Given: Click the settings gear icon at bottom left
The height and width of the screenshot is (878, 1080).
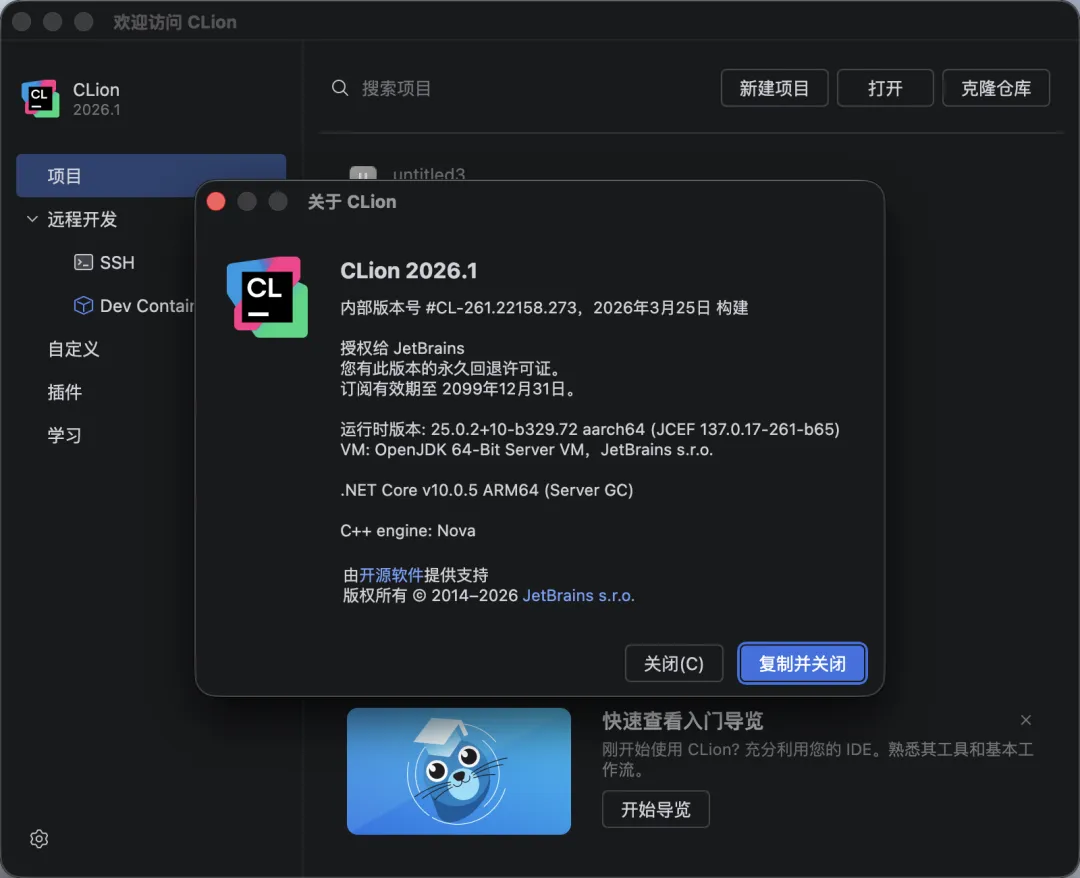Looking at the screenshot, I should point(39,839).
